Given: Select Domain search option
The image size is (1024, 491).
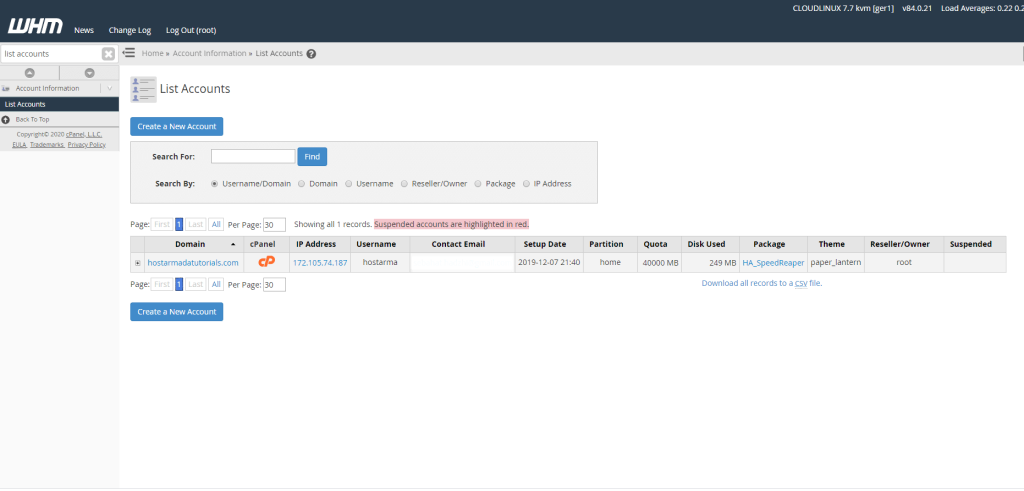Looking at the screenshot, I should tap(302, 184).
